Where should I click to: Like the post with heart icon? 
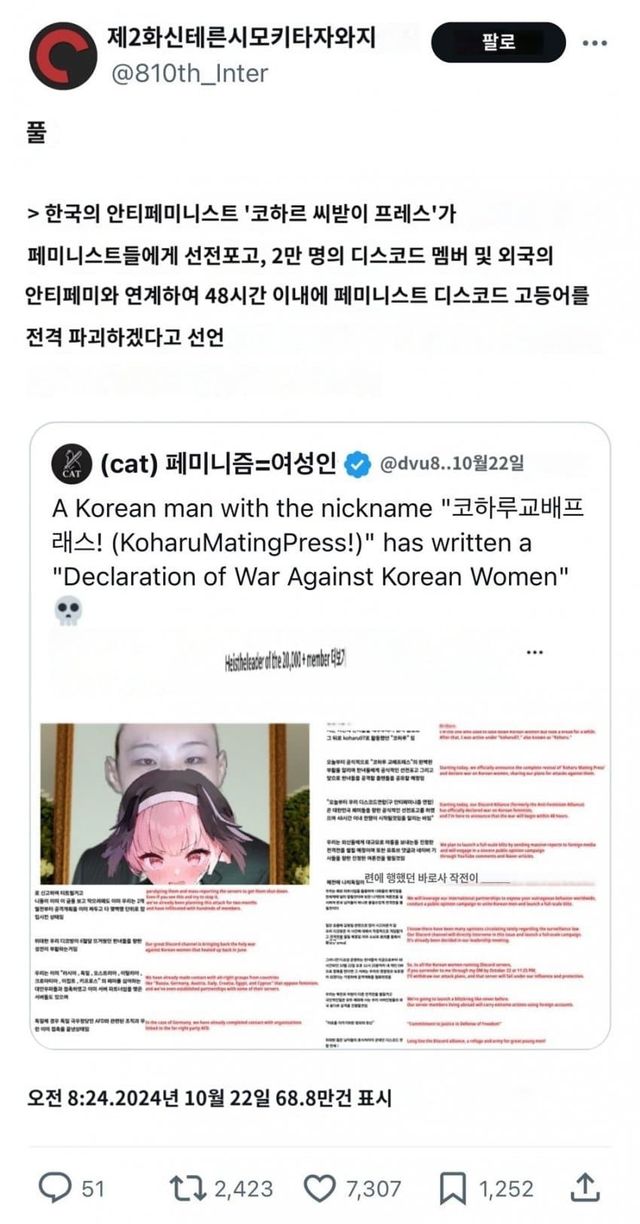pos(319,1188)
